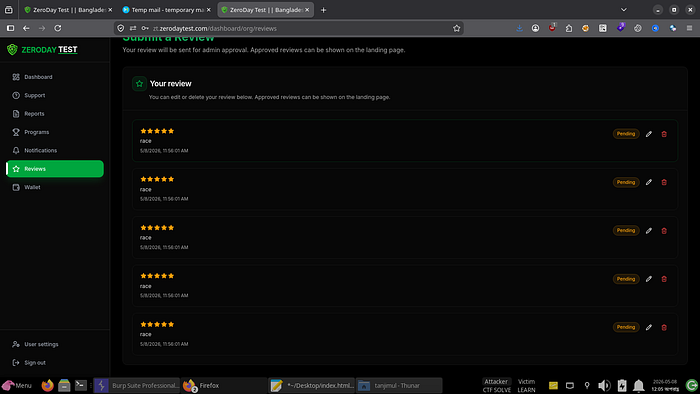Reload the current page
Viewport: 700px width, 394px height.
tap(58, 28)
